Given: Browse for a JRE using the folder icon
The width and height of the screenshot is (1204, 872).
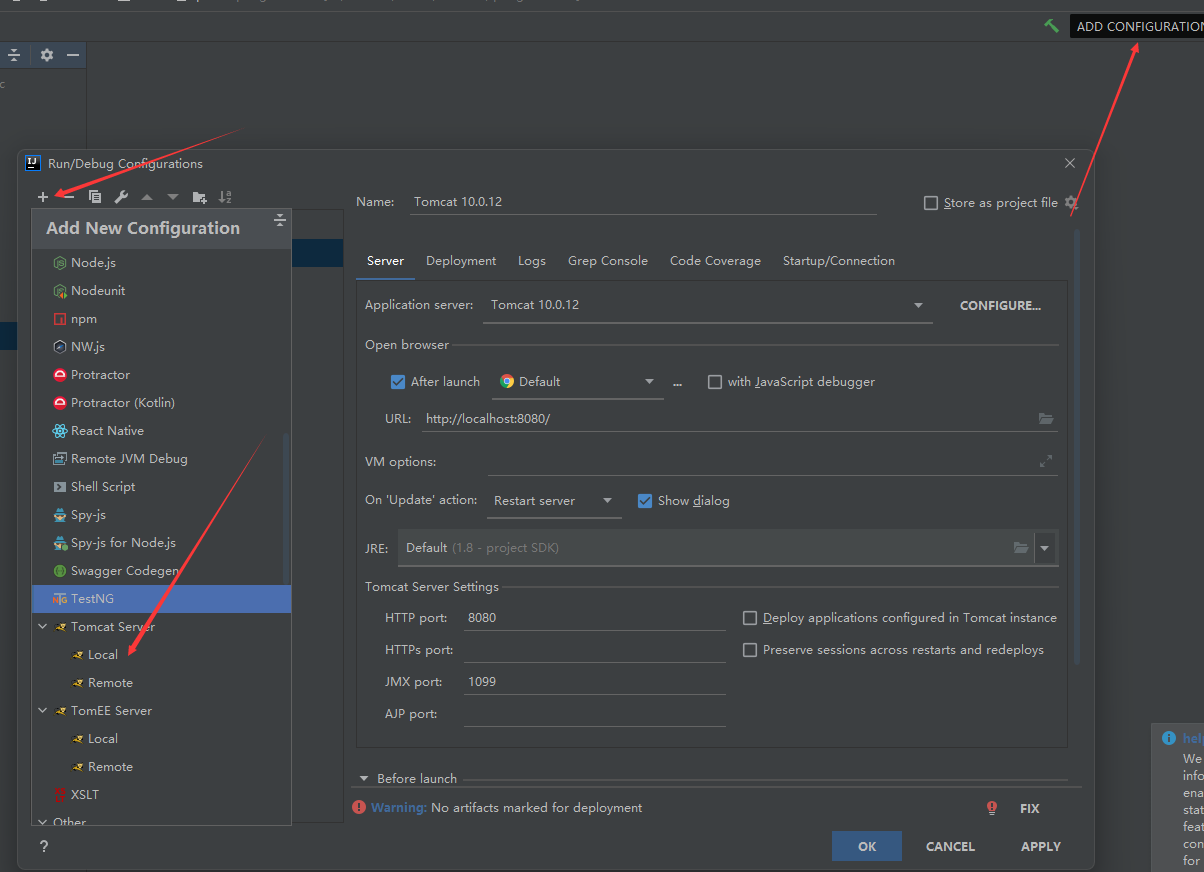Looking at the screenshot, I should 1021,548.
